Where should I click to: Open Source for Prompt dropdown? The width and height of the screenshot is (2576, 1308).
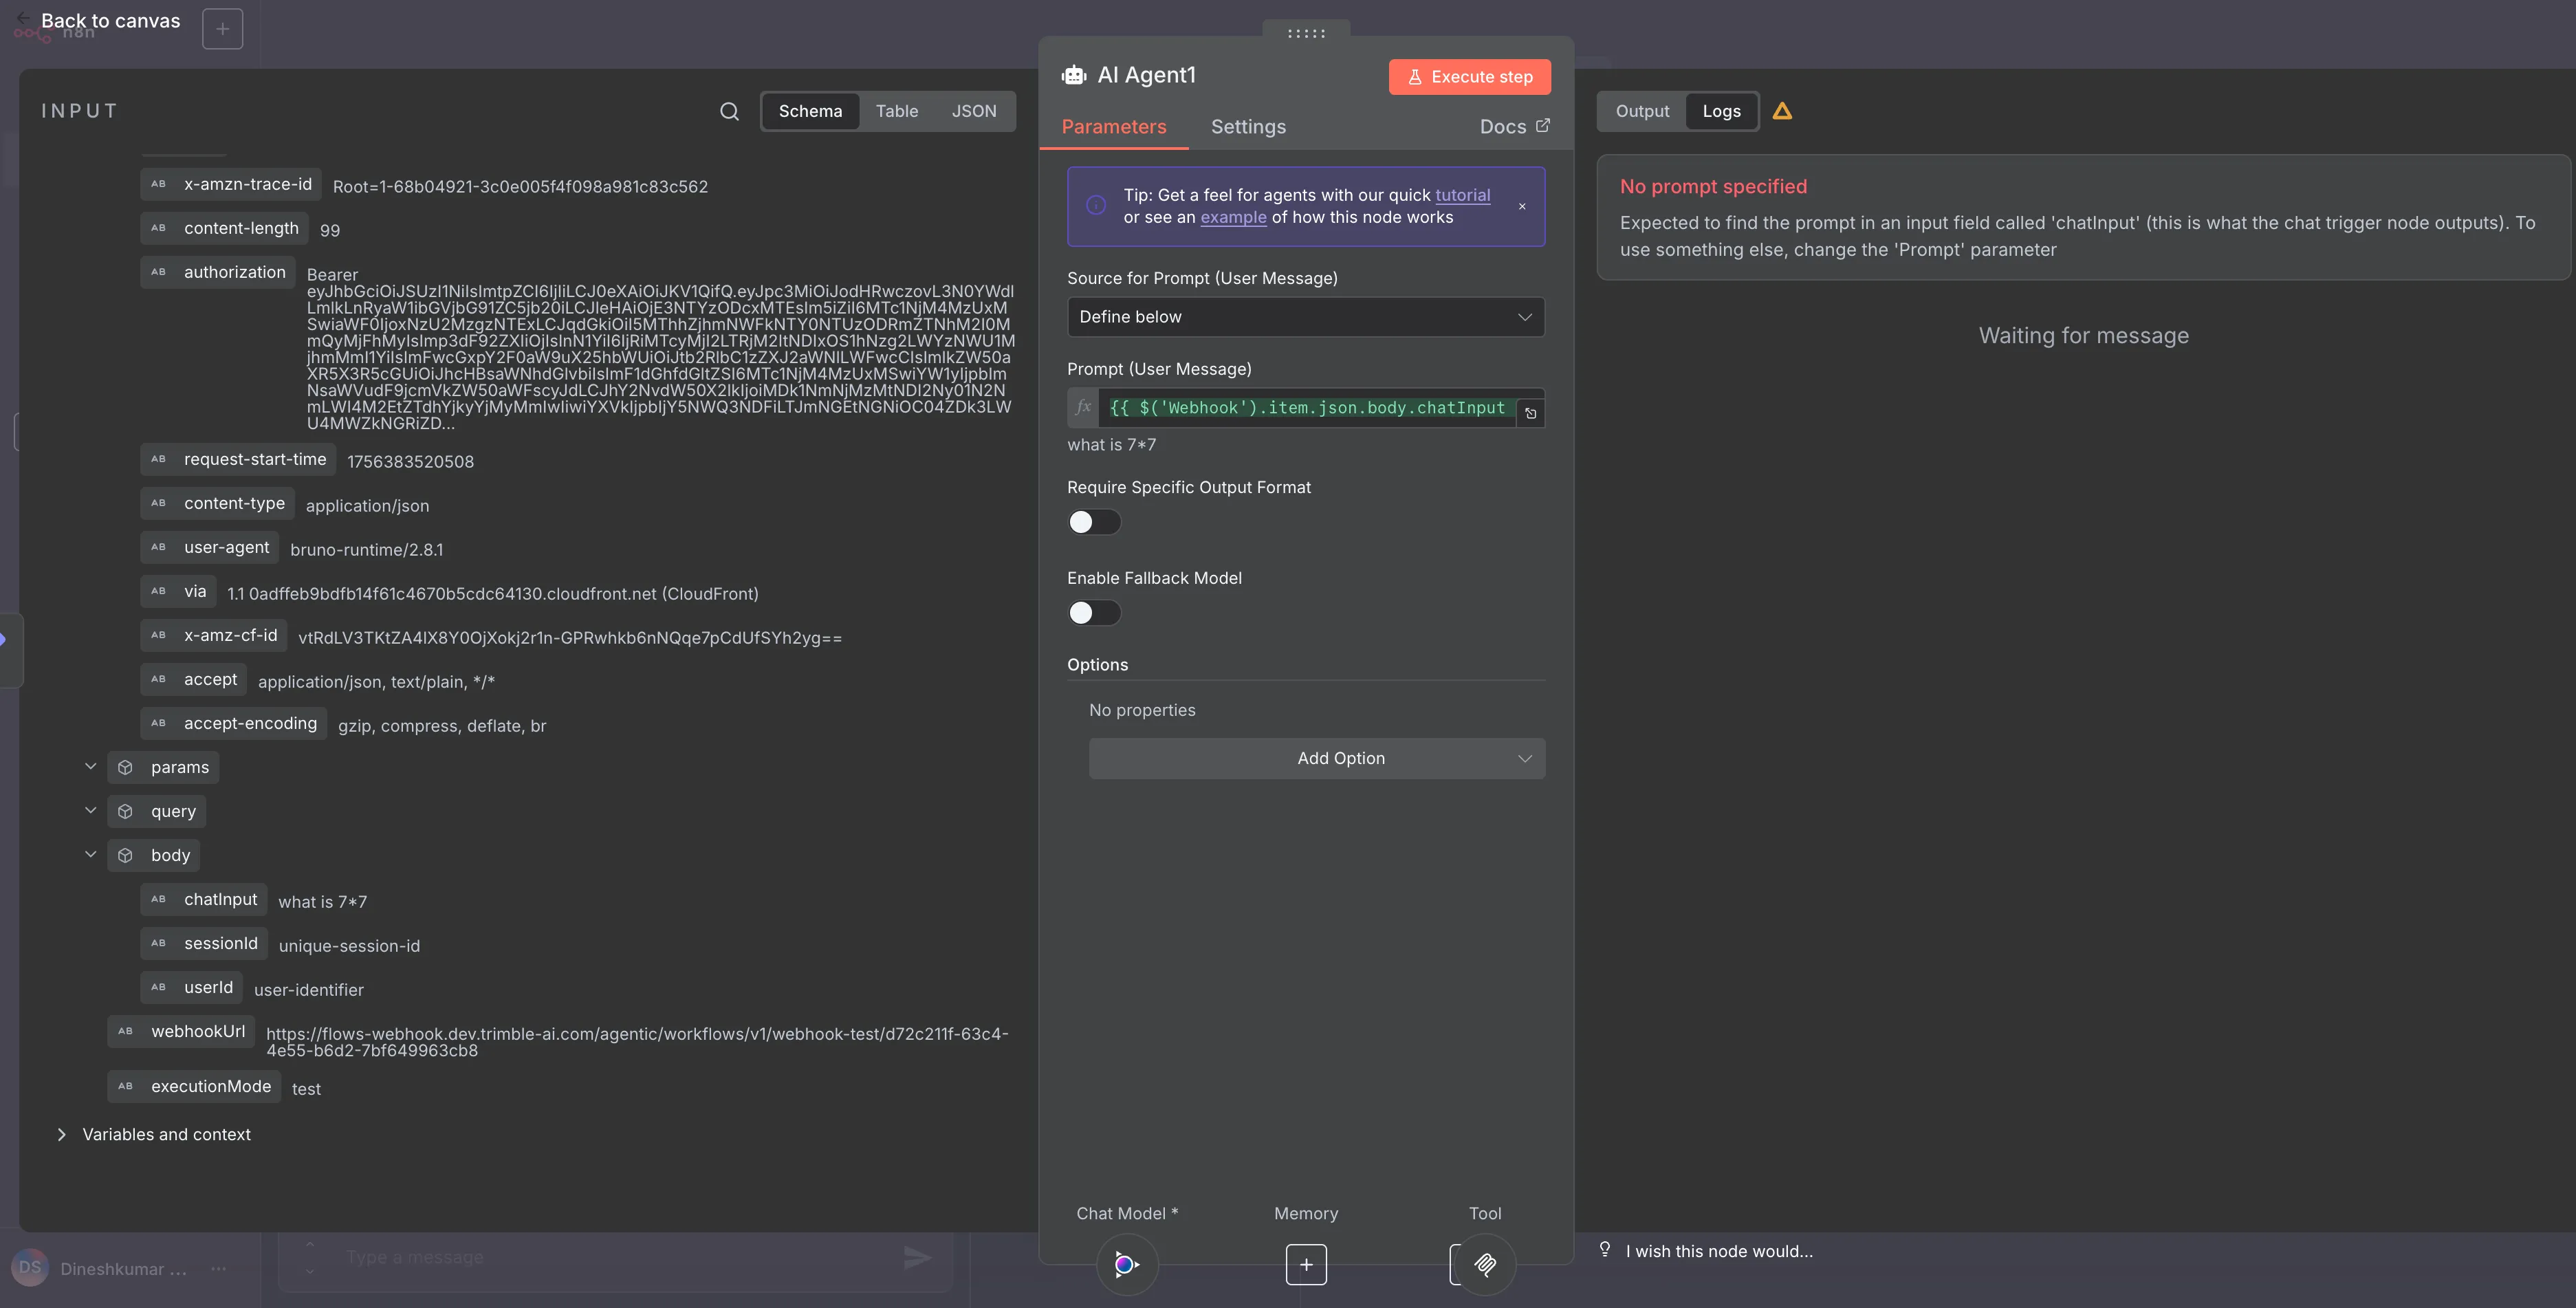click(x=1305, y=317)
